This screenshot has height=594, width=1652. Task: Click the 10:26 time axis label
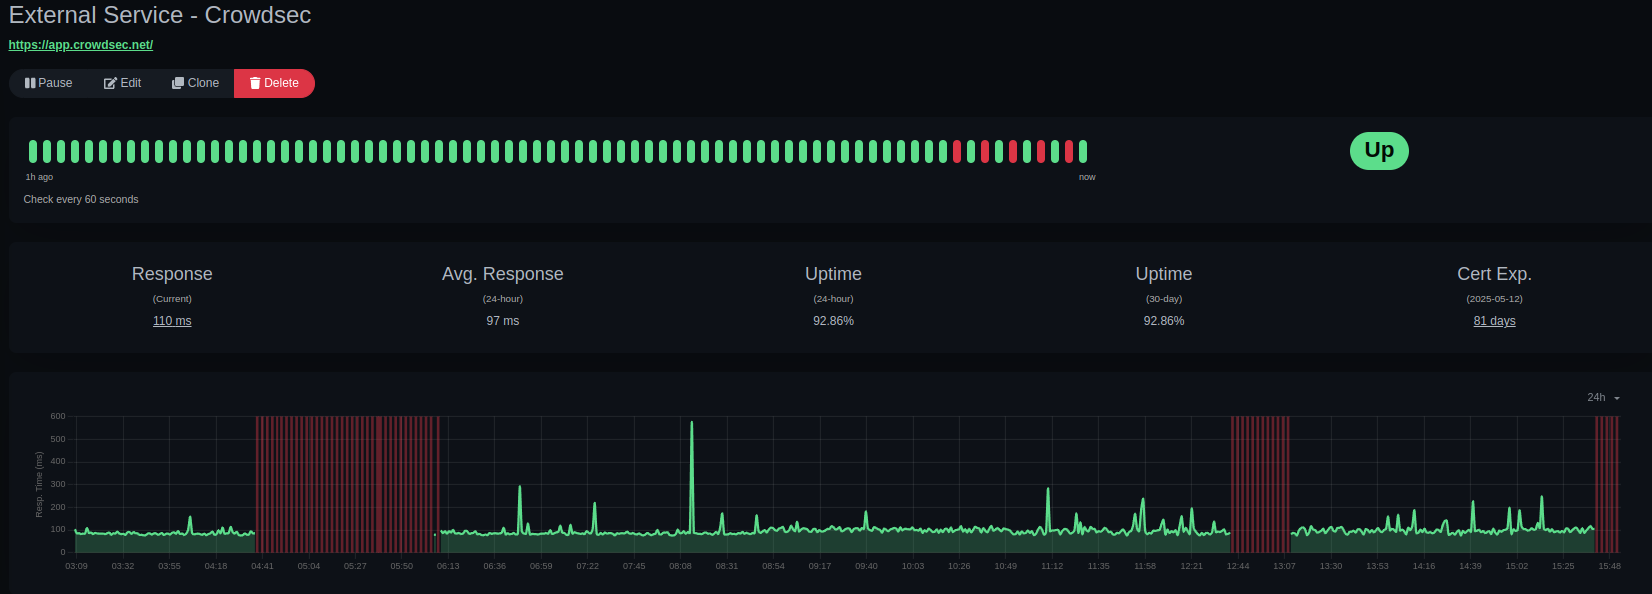pos(959,566)
